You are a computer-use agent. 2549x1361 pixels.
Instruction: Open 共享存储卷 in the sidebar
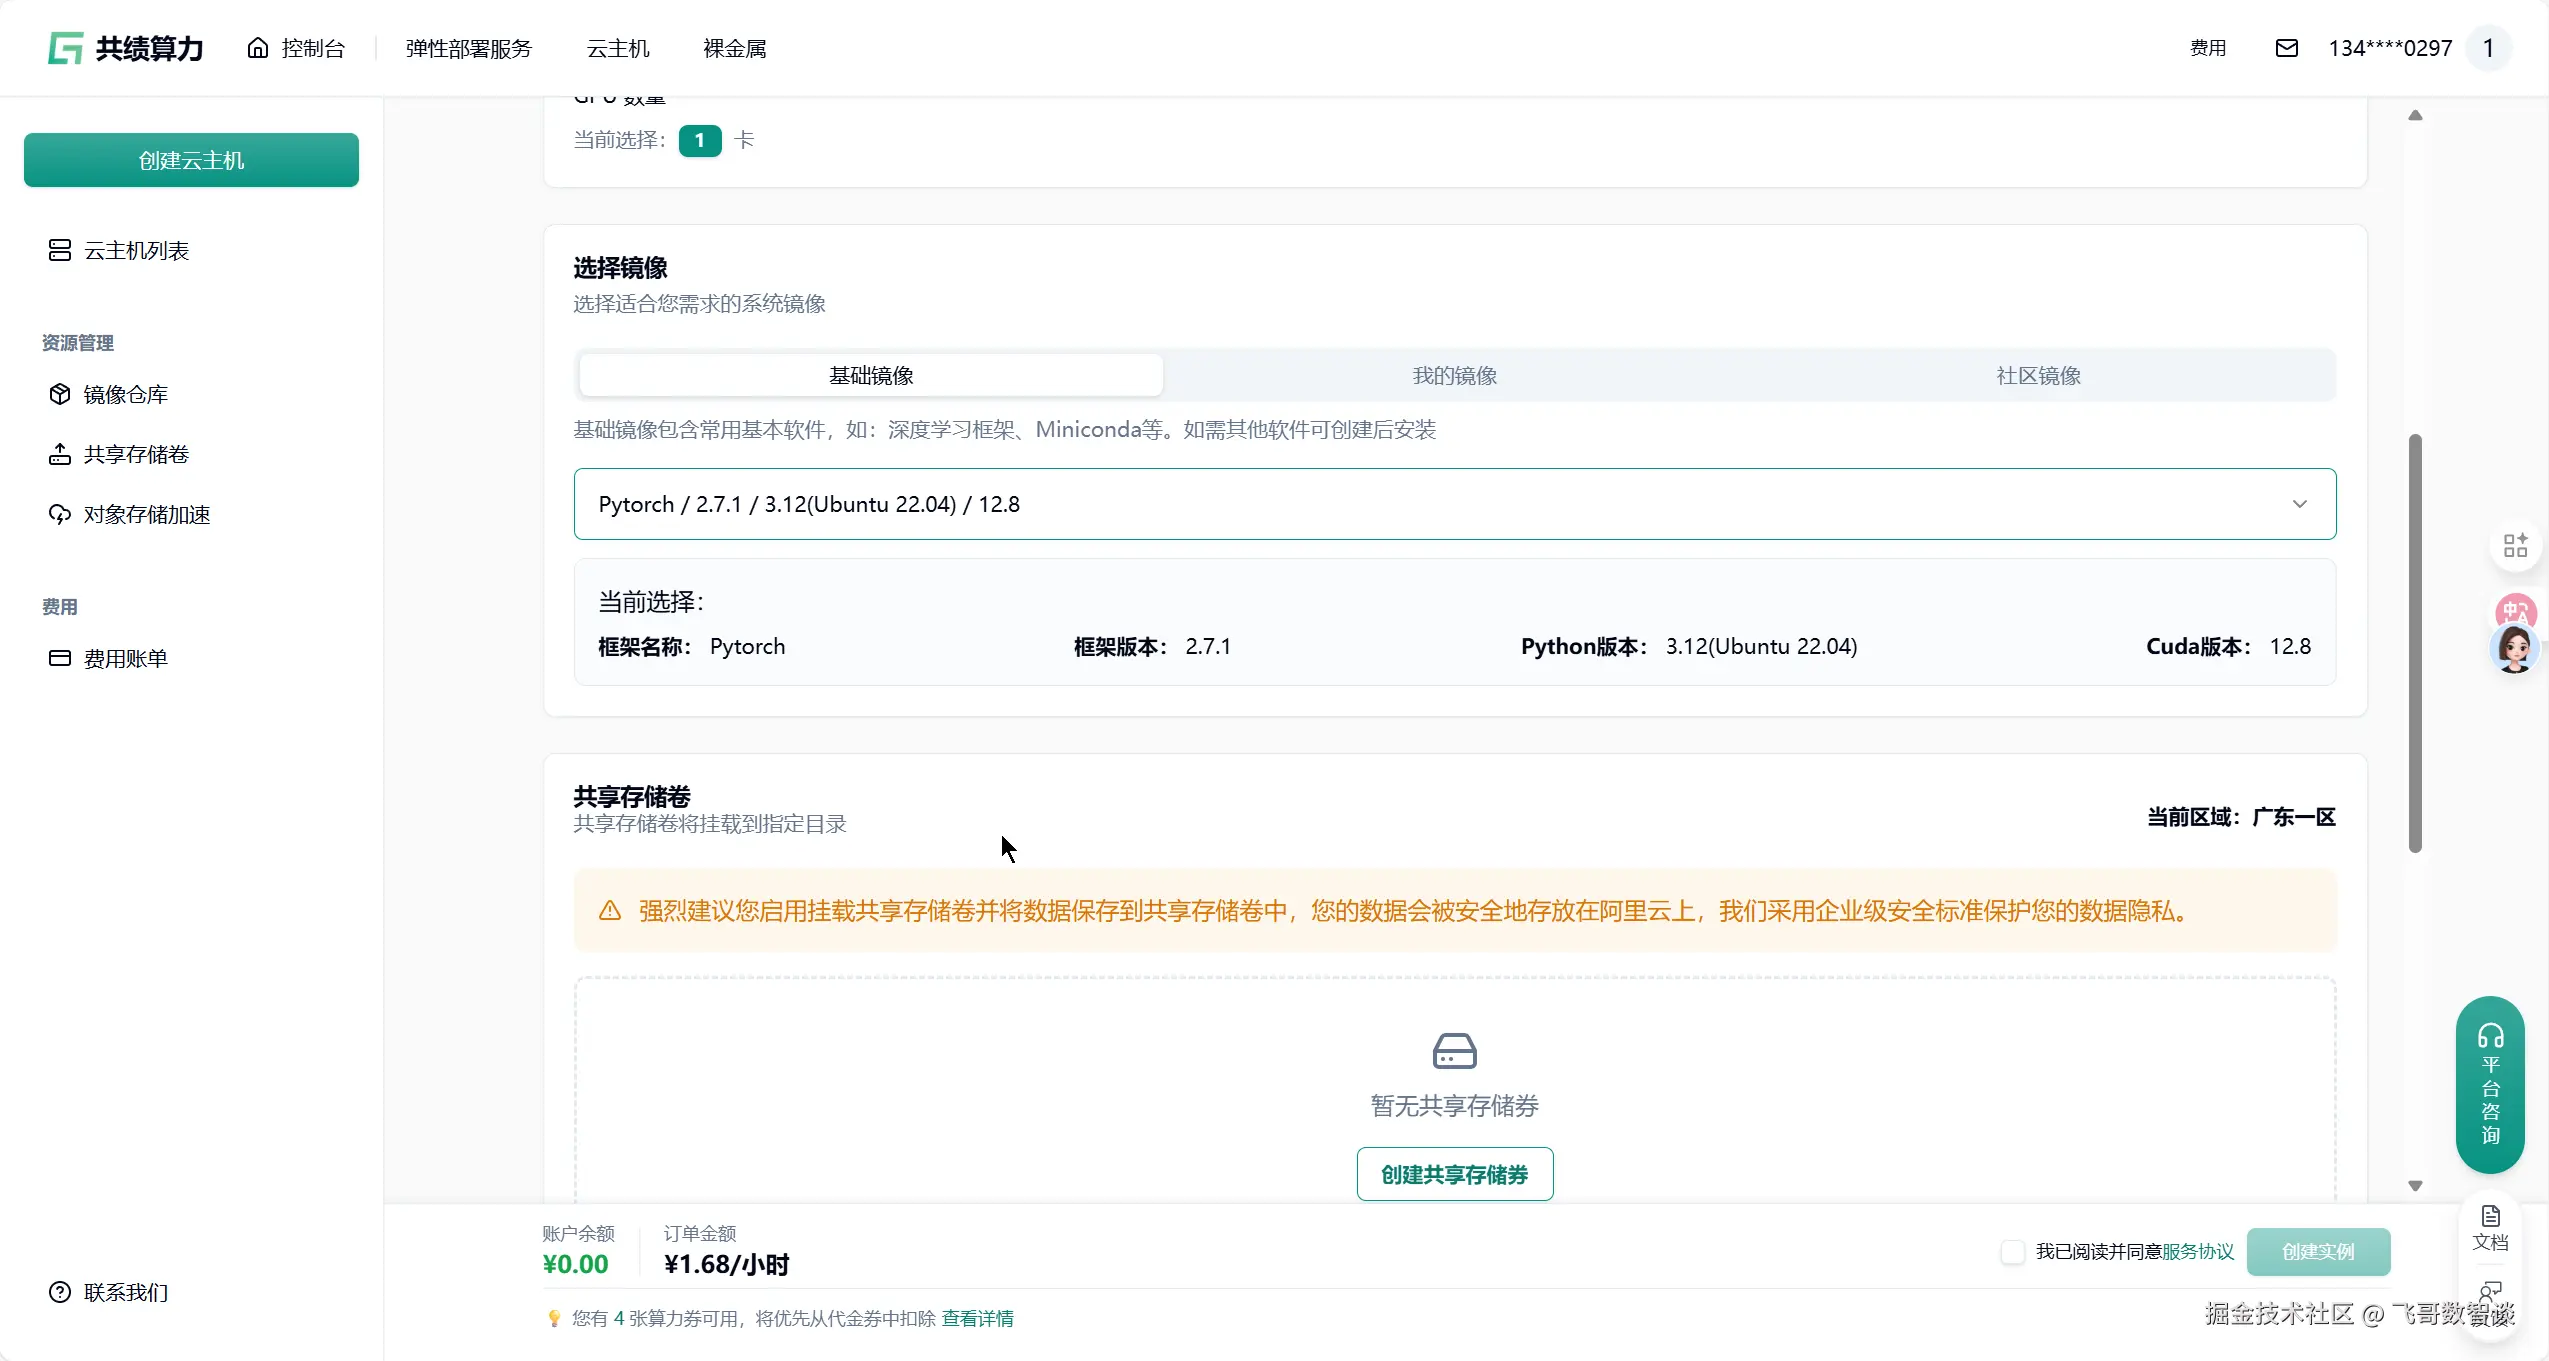(x=136, y=455)
